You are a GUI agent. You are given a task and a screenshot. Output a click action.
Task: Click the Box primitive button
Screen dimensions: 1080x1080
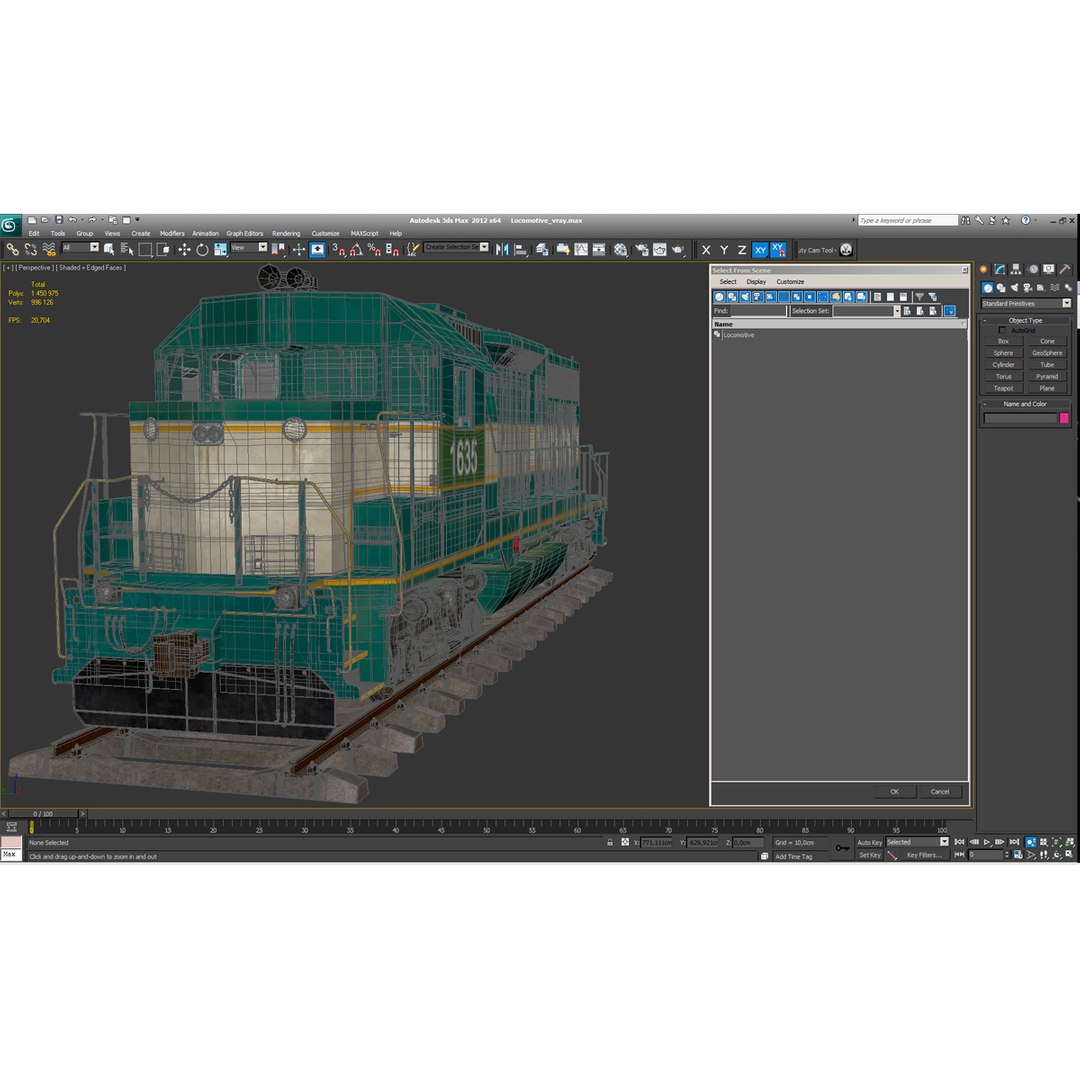pyautogui.click(x=1004, y=342)
